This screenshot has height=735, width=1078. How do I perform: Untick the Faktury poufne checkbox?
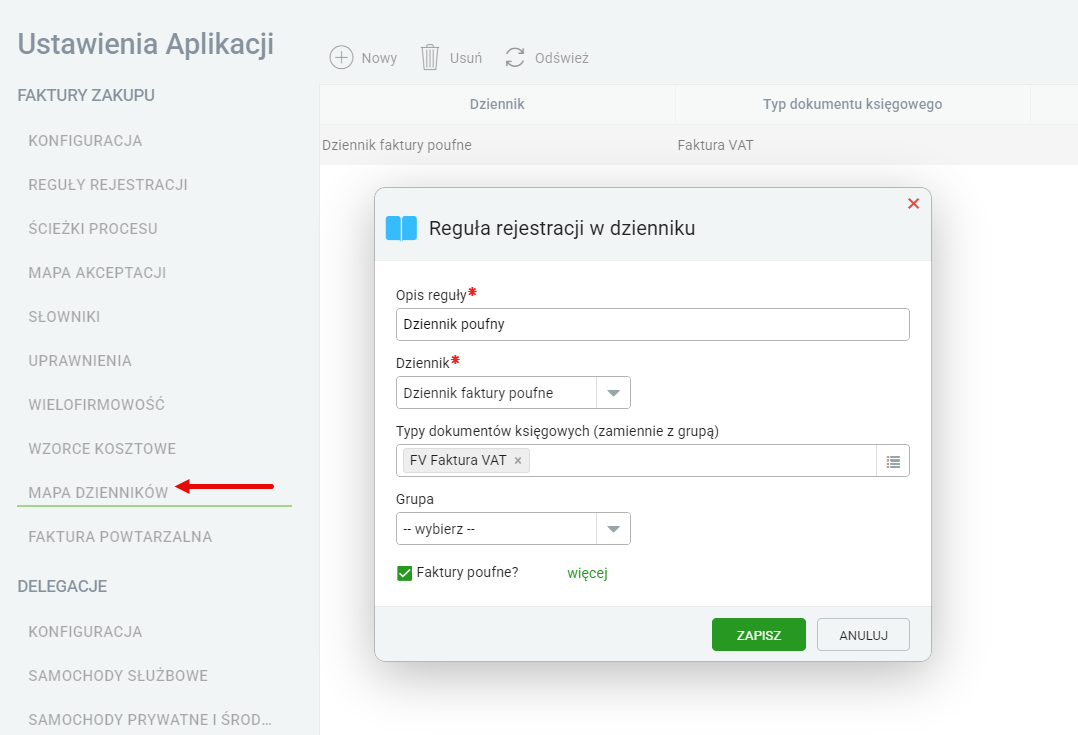click(404, 573)
